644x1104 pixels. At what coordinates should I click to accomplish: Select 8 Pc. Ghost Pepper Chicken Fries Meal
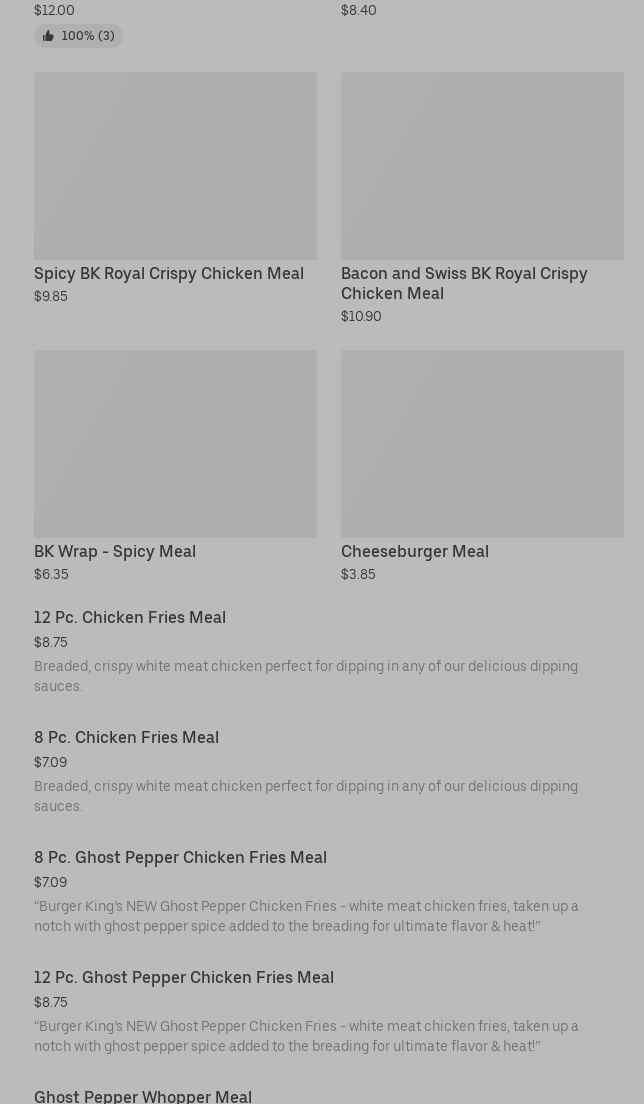coord(180,858)
